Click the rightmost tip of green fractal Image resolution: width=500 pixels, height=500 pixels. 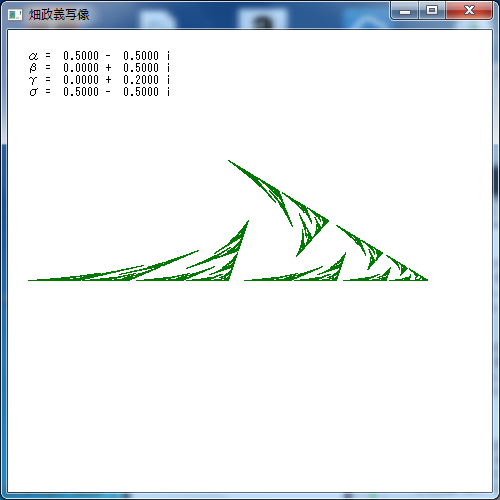pos(427,280)
